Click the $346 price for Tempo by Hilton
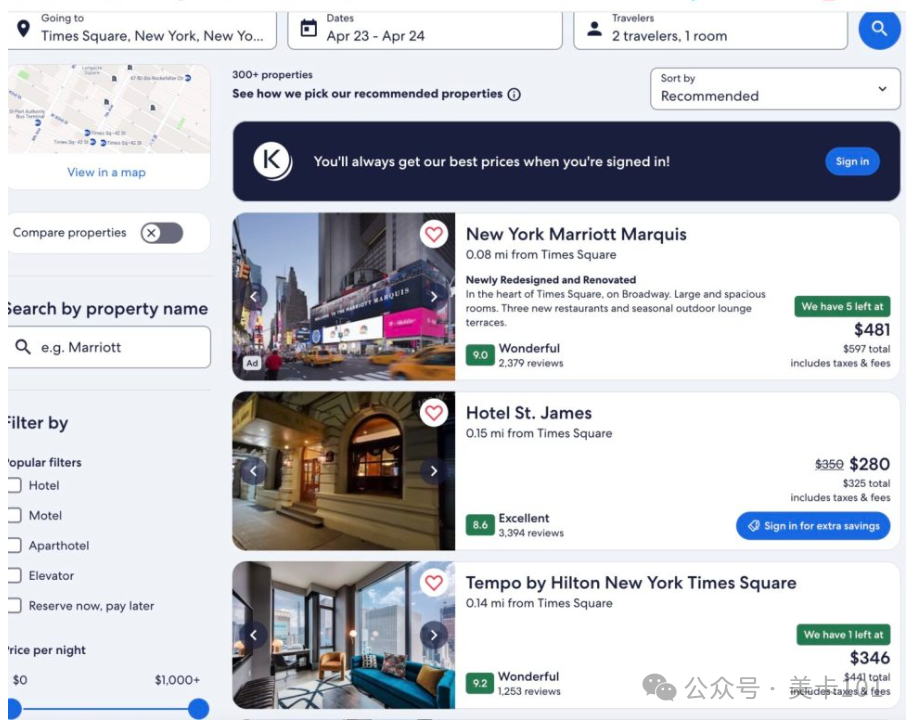This screenshot has width=913, height=725. pos(869,657)
